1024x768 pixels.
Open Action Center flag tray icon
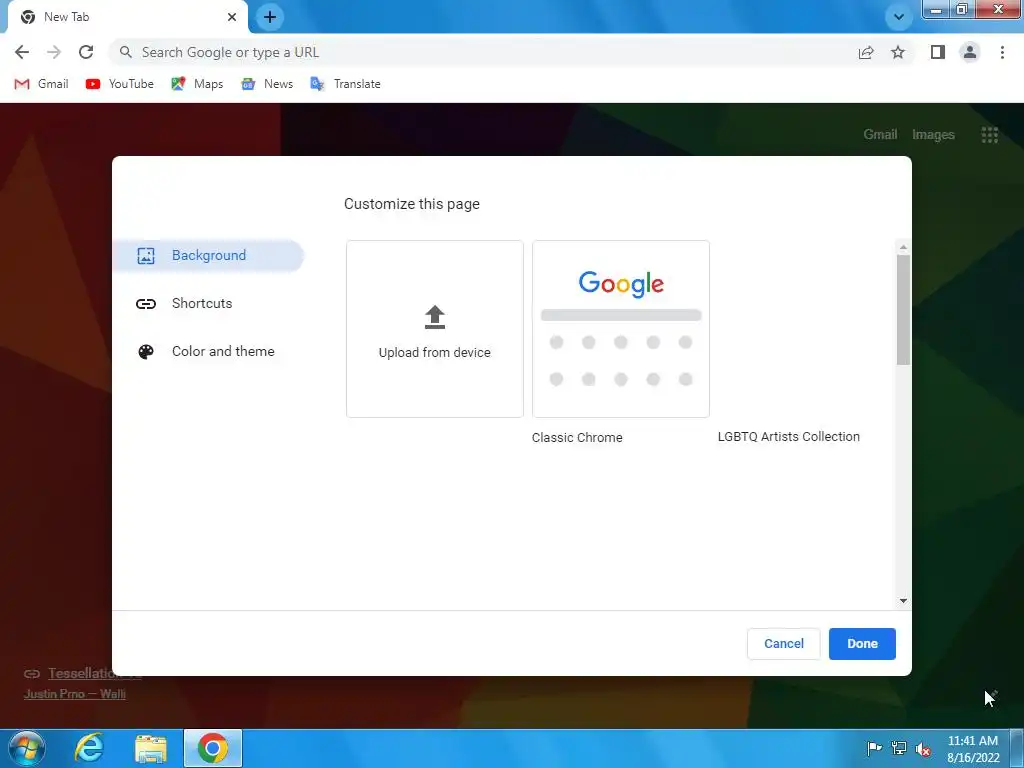[x=874, y=748]
